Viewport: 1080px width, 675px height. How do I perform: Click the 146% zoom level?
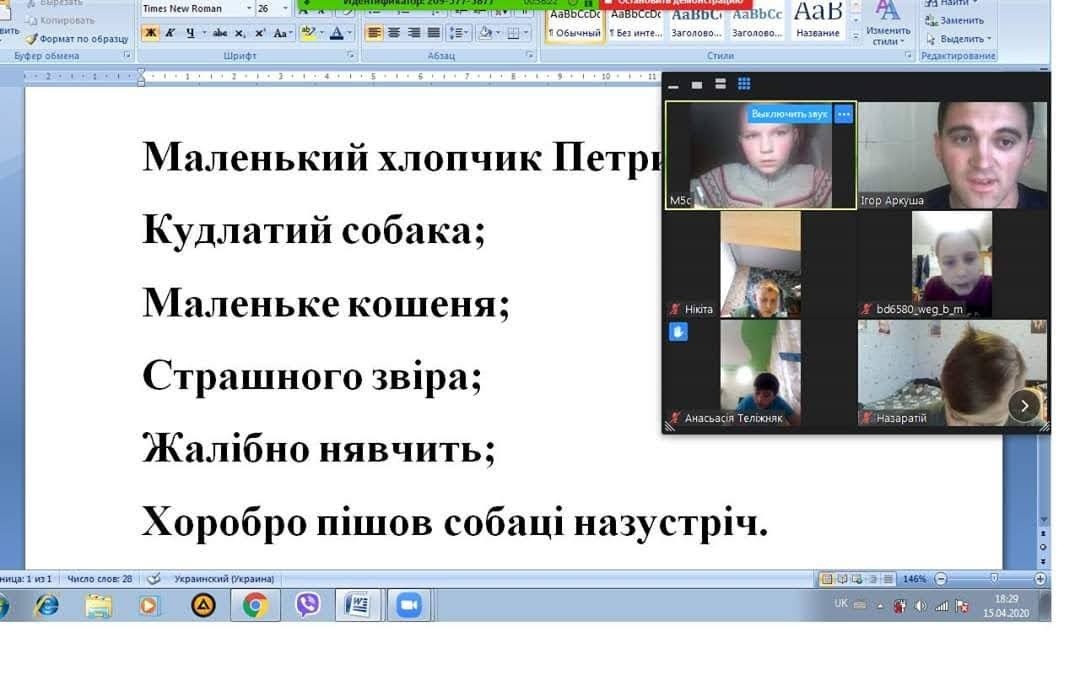click(x=914, y=579)
